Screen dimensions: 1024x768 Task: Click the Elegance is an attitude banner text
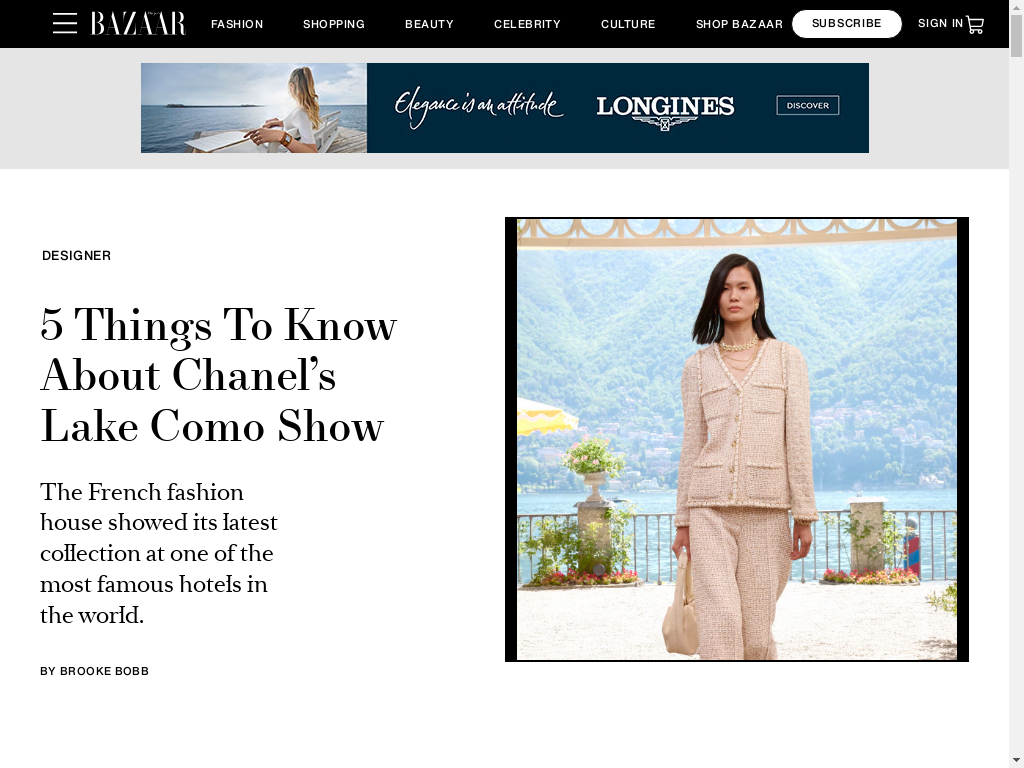478,108
